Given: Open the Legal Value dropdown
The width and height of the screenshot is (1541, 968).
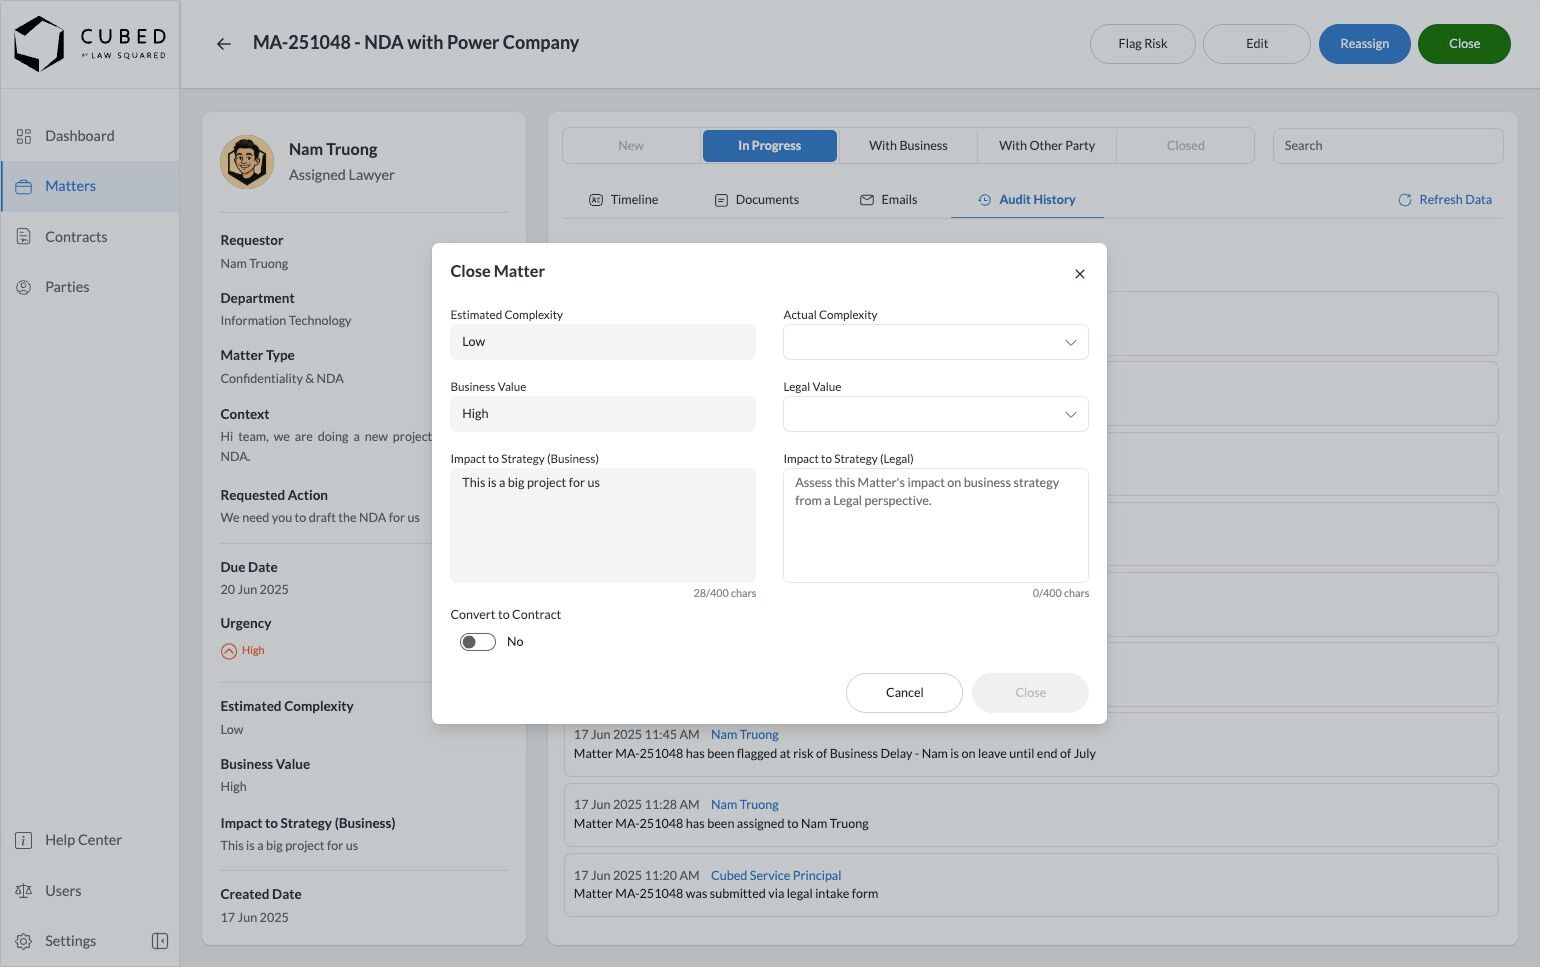Looking at the screenshot, I should [x=935, y=414].
